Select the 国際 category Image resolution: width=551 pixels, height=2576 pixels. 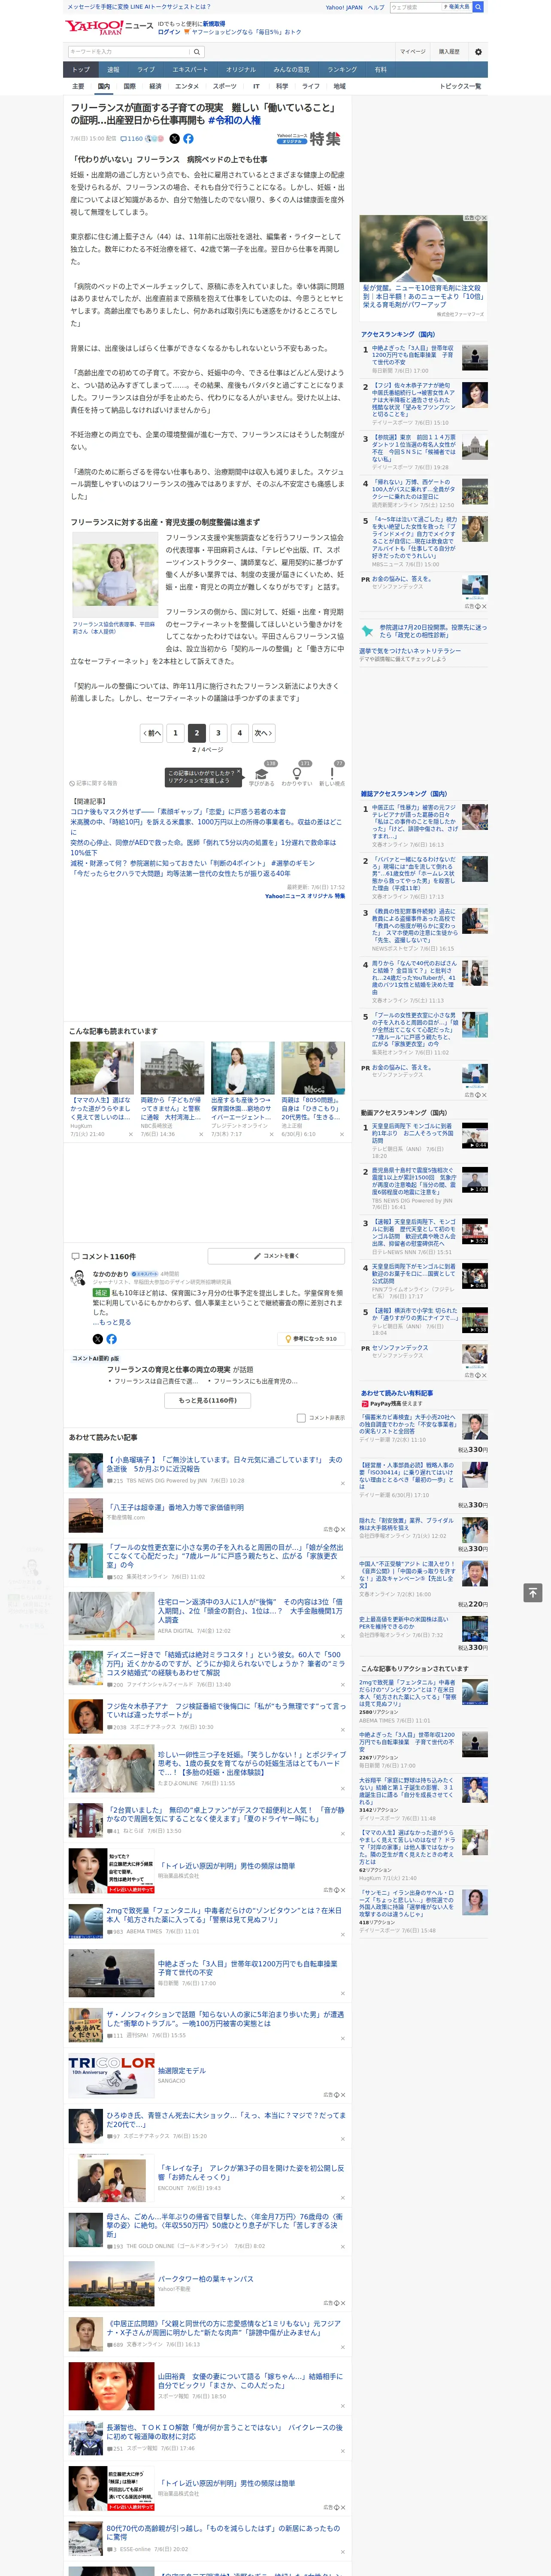[129, 86]
